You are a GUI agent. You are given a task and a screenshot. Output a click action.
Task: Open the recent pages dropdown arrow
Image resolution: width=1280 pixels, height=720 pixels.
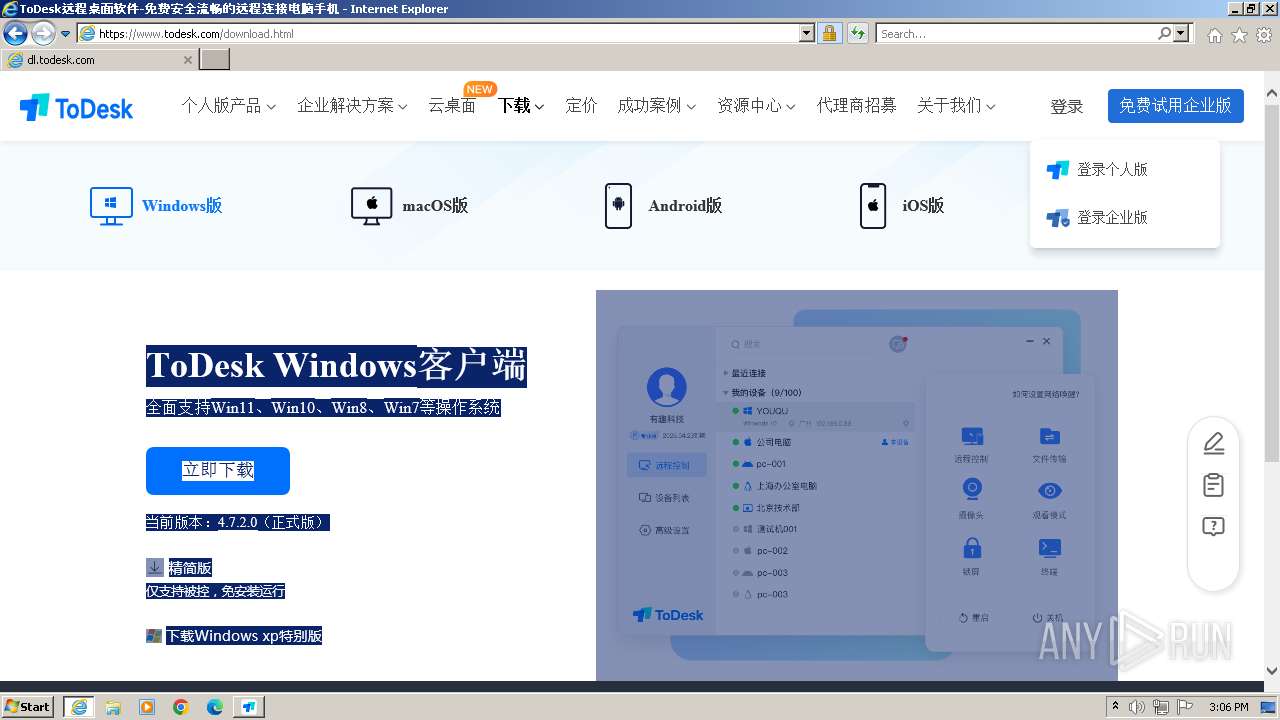[65, 33]
